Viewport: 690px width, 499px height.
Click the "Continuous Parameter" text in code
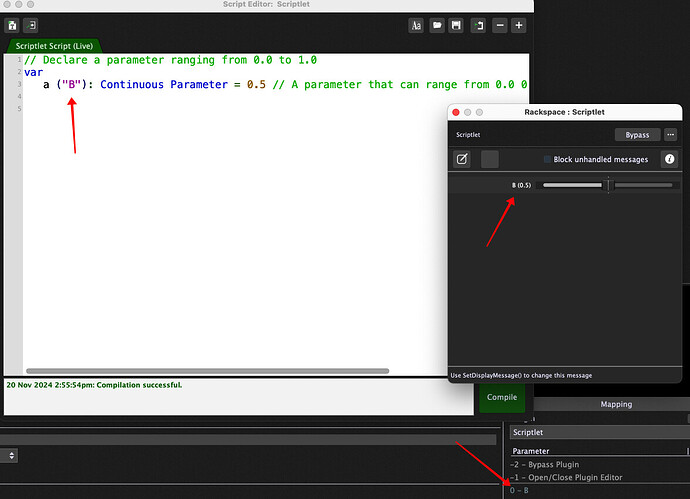tap(164, 84)
